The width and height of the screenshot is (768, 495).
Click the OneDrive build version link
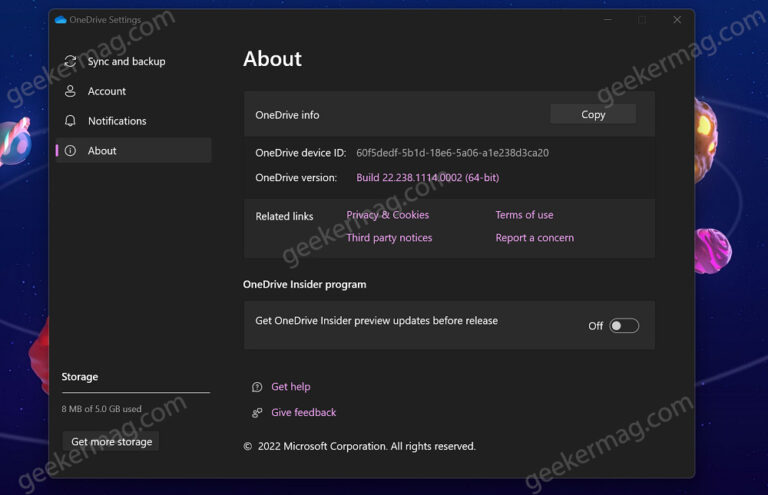click(x=427, y=178)
